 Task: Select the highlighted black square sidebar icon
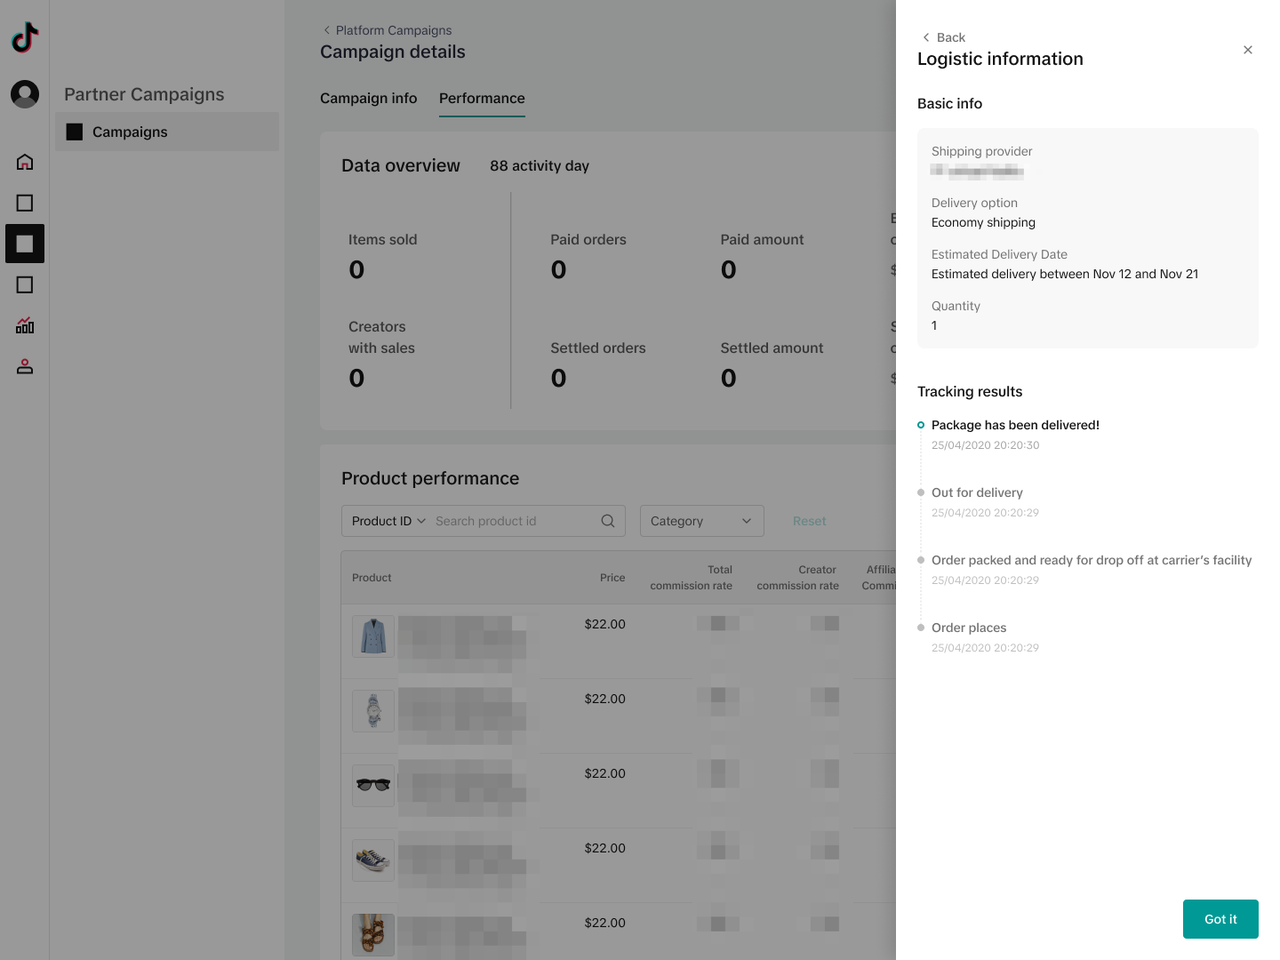click(x=25, y=244)
